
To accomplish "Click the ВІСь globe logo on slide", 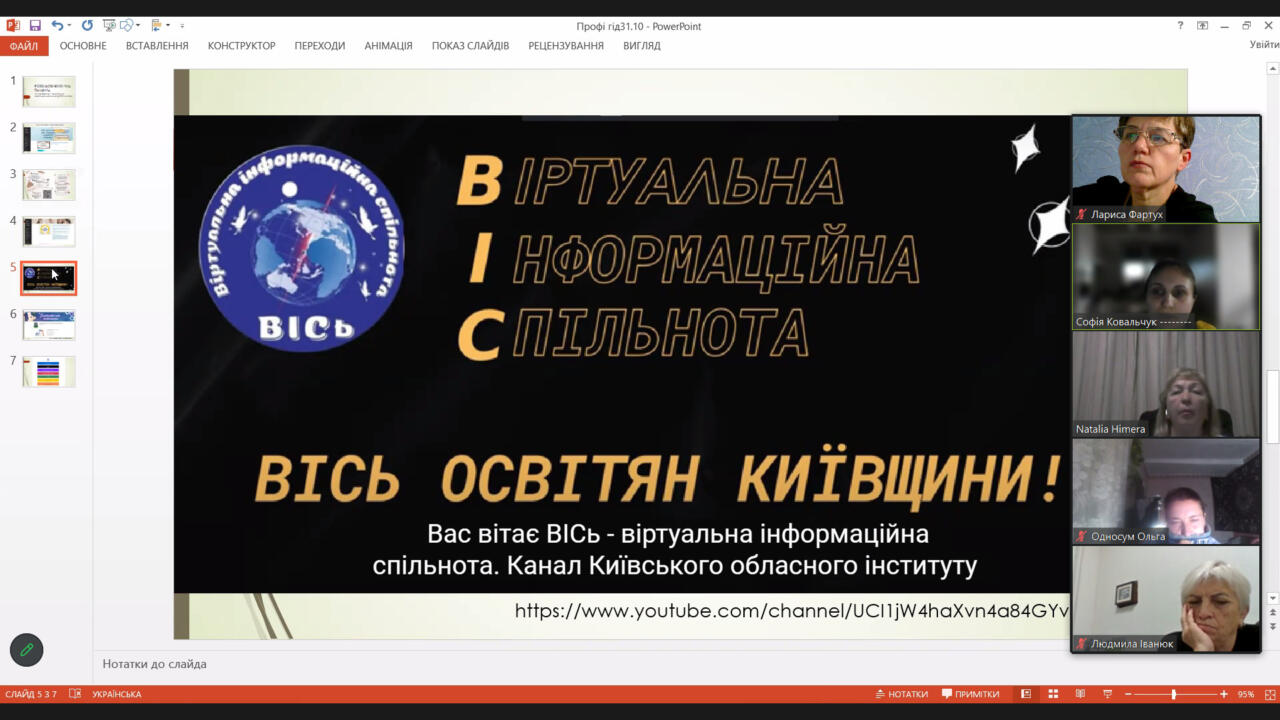I will coord(302,248).
